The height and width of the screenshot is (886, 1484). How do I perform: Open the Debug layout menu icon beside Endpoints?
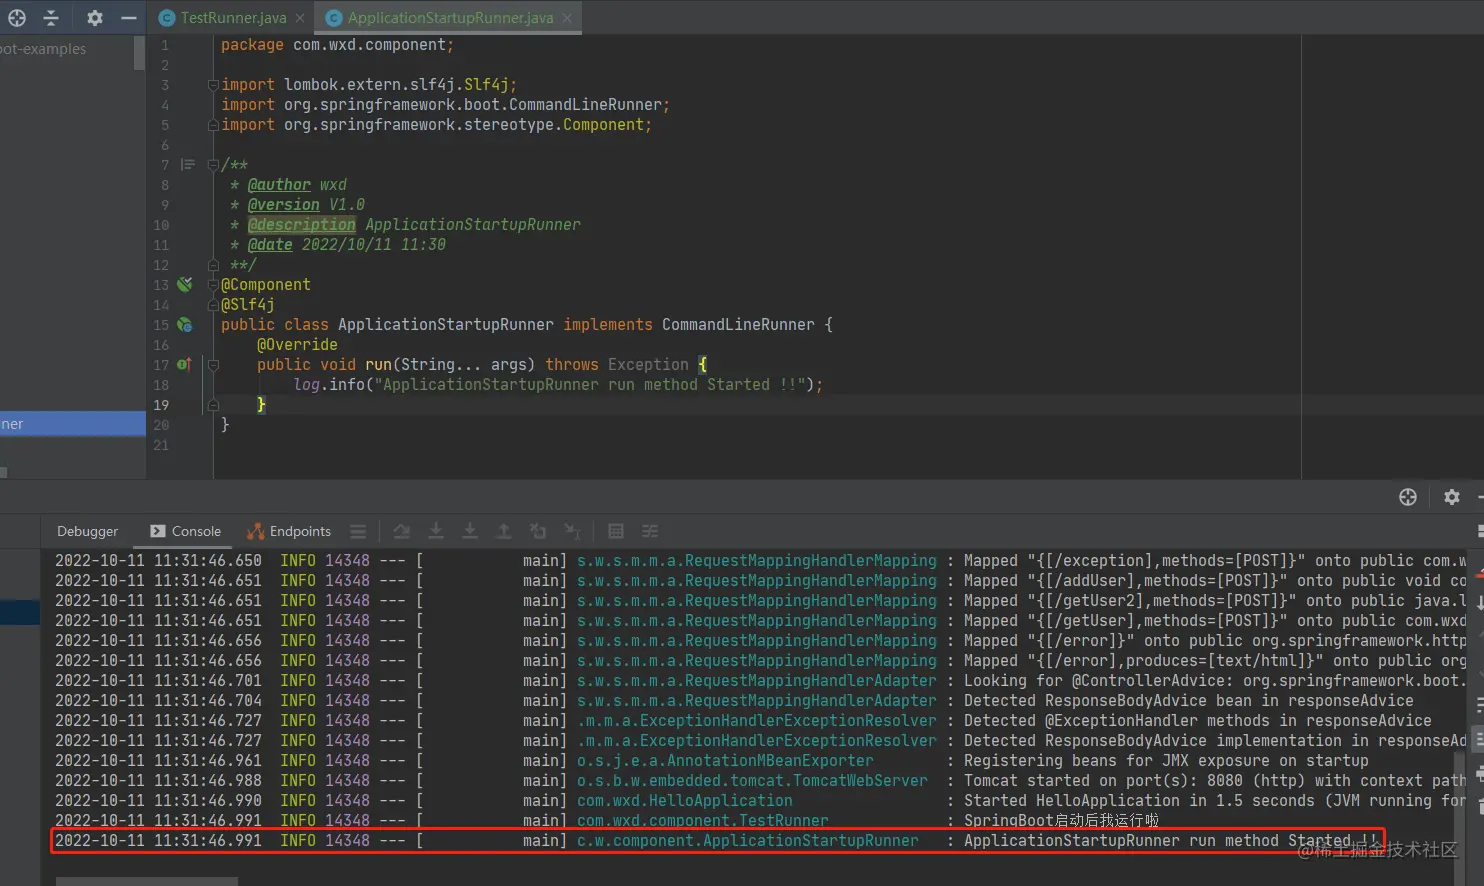pyautogui.click(x=358, y=531)
